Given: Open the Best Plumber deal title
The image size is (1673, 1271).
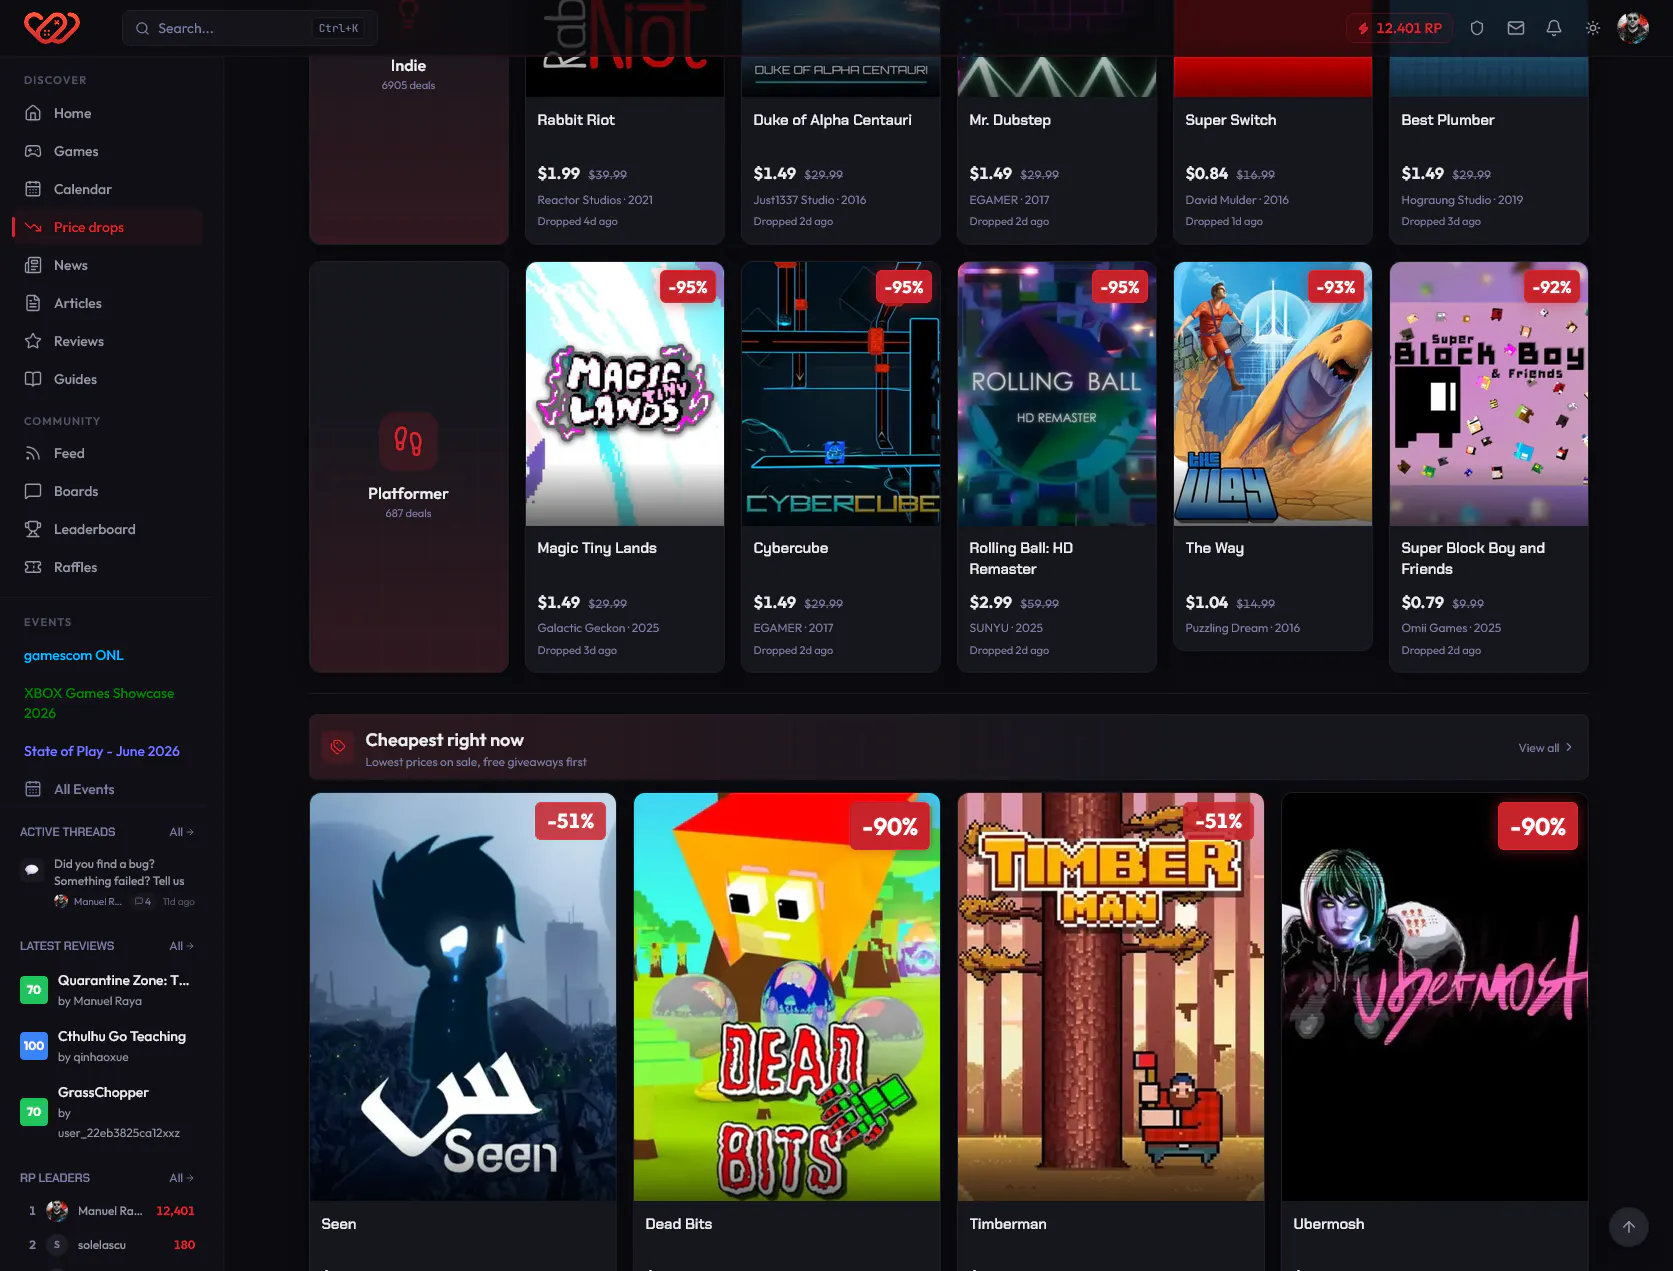Looking at the screenshot, I should point(1448,120).
